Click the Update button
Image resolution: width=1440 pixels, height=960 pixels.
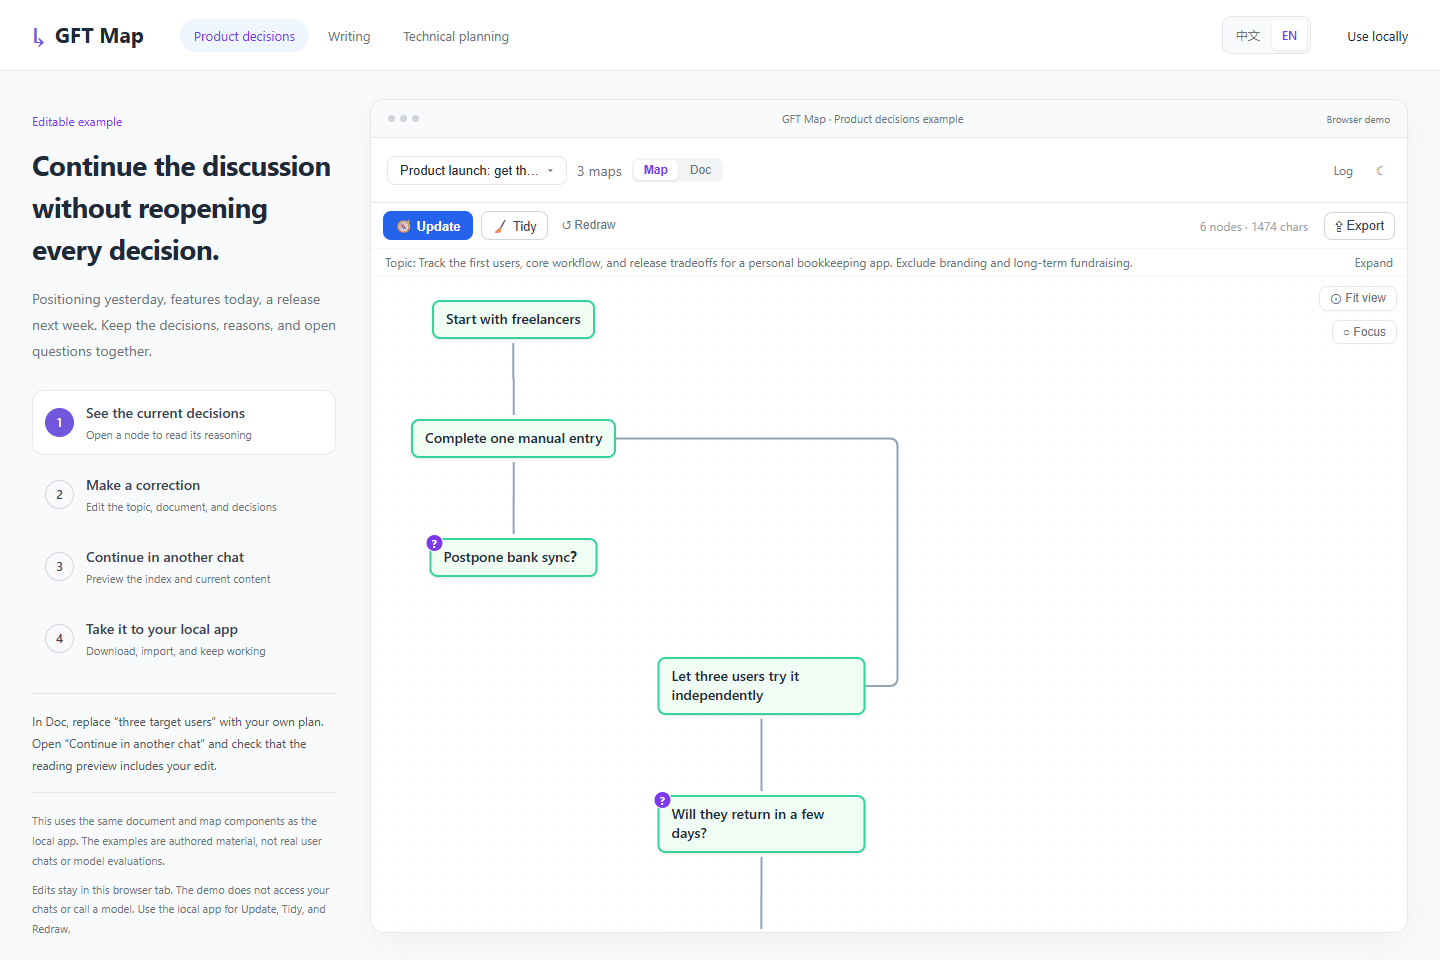(428, 226)
